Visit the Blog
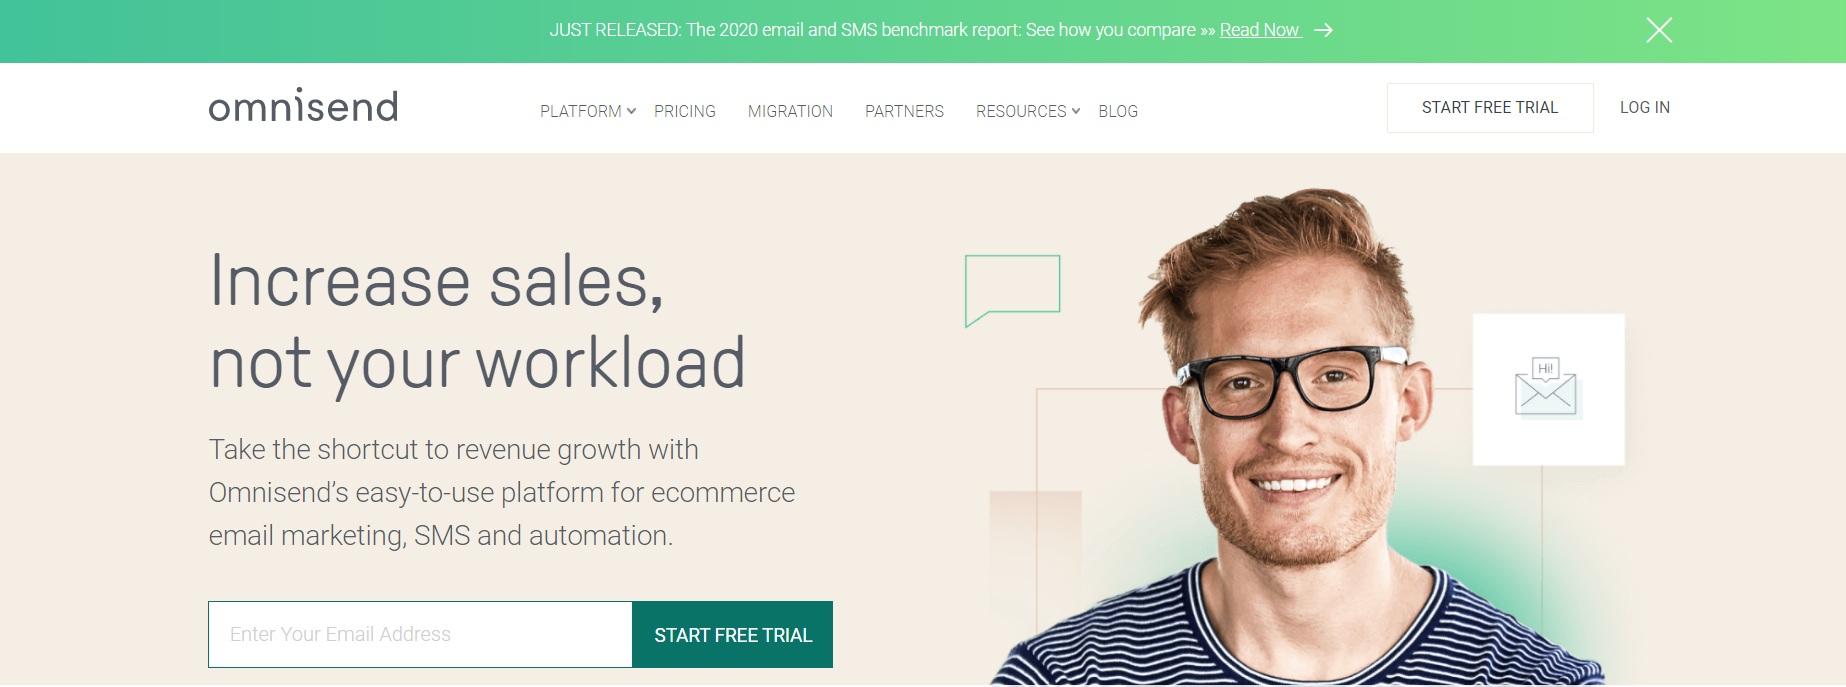 (1118, 111)
